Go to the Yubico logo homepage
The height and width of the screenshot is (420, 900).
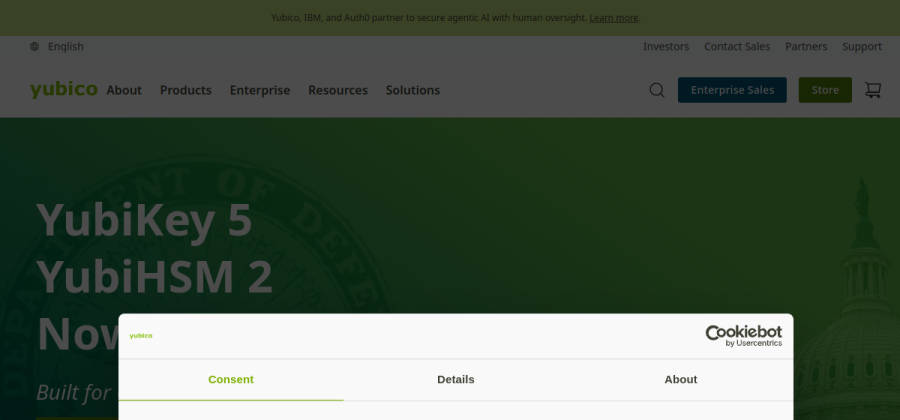[x=64, y=90]
